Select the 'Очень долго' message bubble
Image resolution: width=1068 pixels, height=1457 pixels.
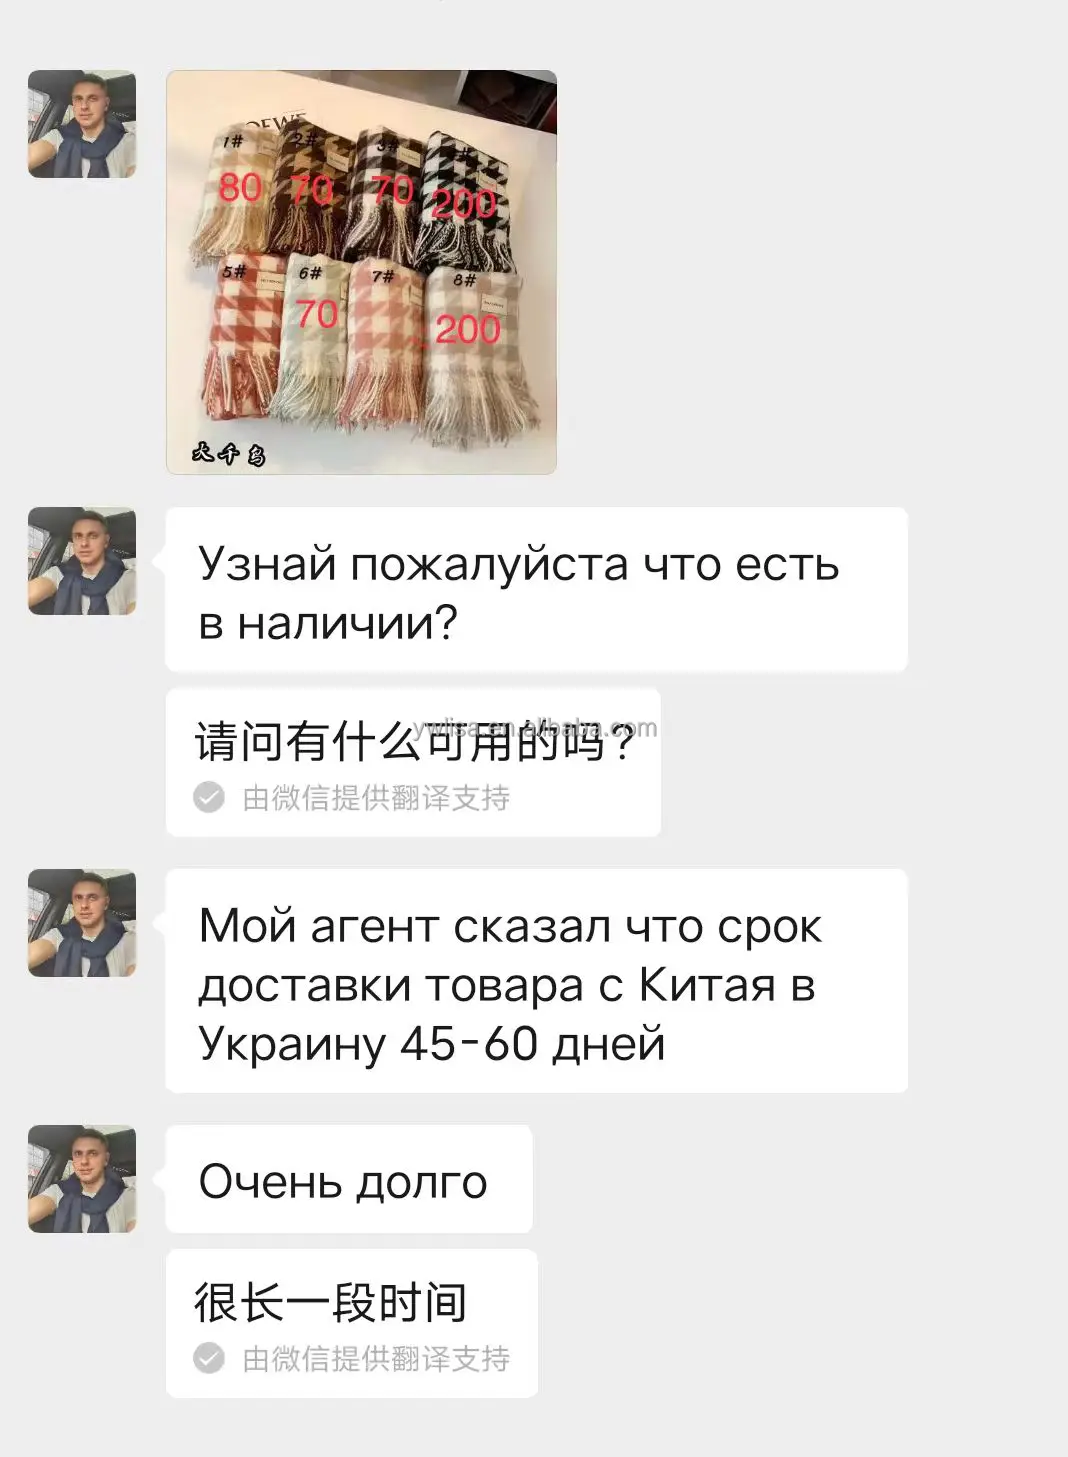pyautogui.click(x=349, y=1179)
